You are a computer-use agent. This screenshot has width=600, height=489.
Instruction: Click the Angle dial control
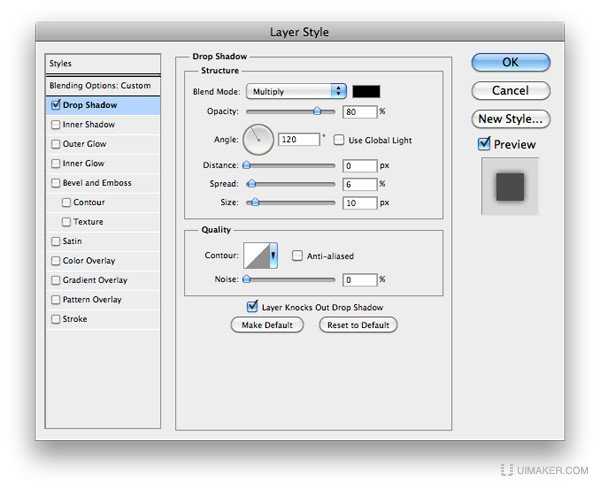[x=258, y=140]
